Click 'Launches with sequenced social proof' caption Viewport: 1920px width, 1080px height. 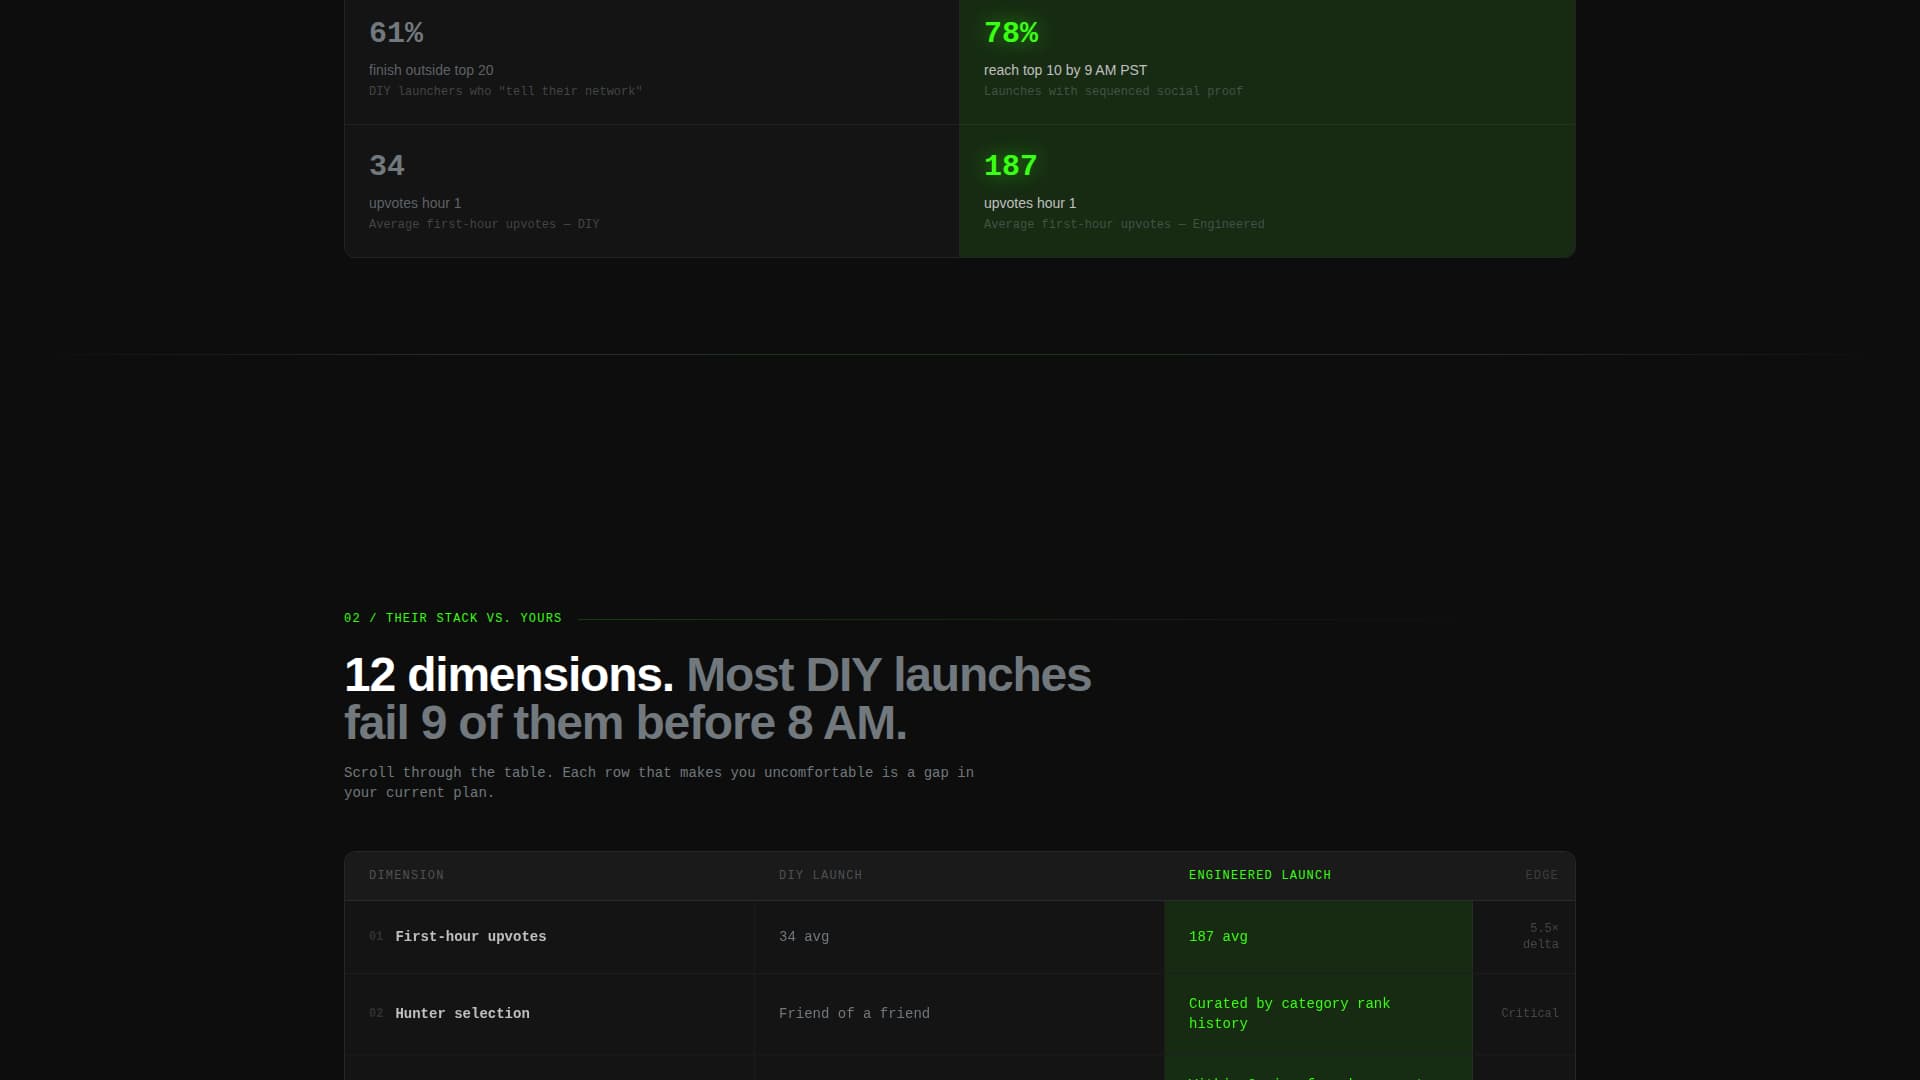1113,91
